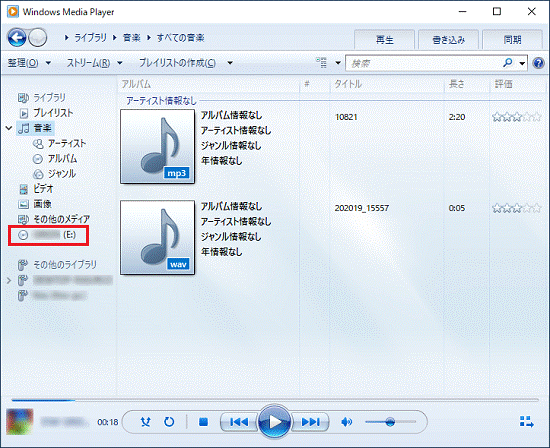Image resolution: width=550 pixels, height=448 pixels.
Task: Click the Back navigation arrow button
Action: click(17, 38)
